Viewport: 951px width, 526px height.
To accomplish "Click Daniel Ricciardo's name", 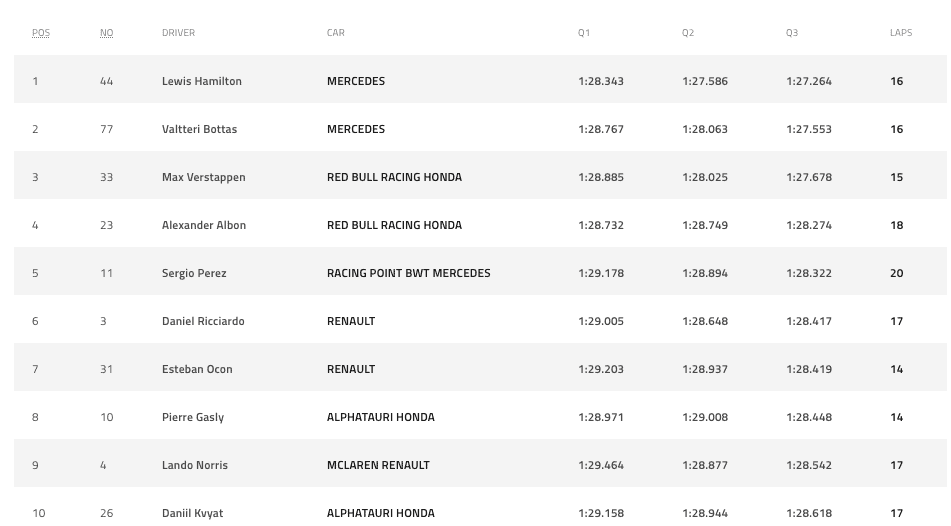I will pos(203,321).
